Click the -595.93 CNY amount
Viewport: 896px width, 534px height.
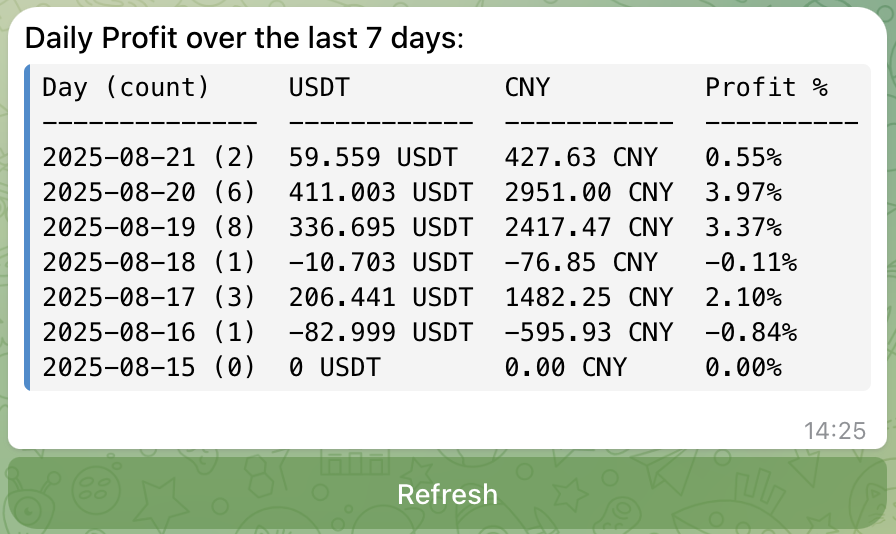[588, 332]
